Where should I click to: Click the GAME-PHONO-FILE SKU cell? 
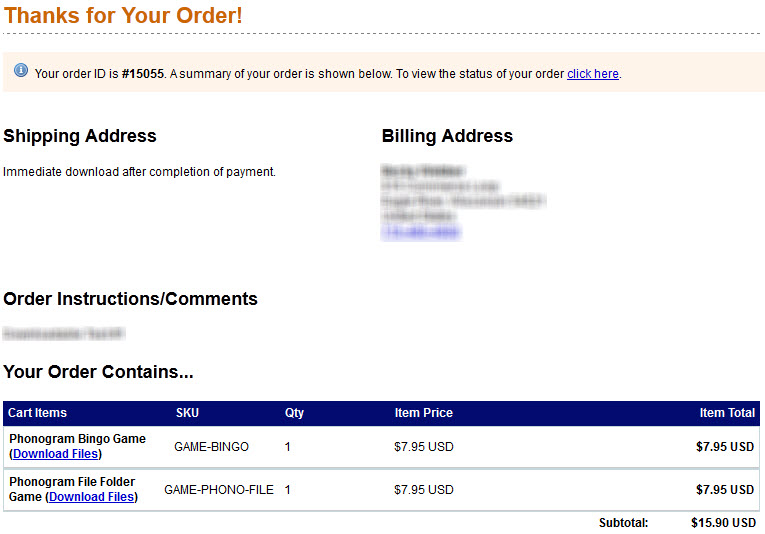point(219,490)
